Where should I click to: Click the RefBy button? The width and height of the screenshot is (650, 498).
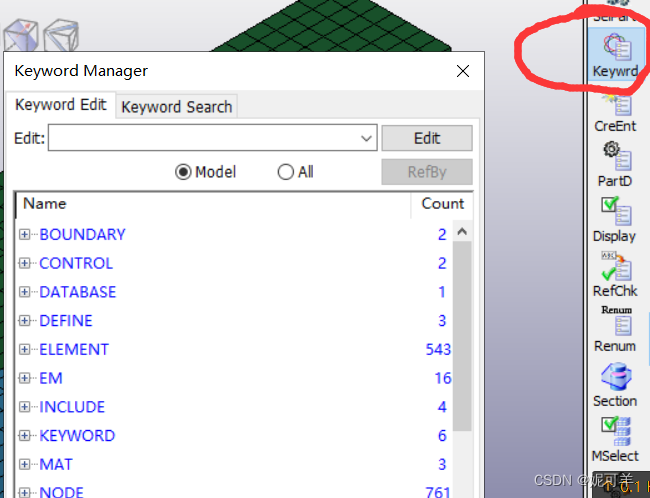point(426,172)
